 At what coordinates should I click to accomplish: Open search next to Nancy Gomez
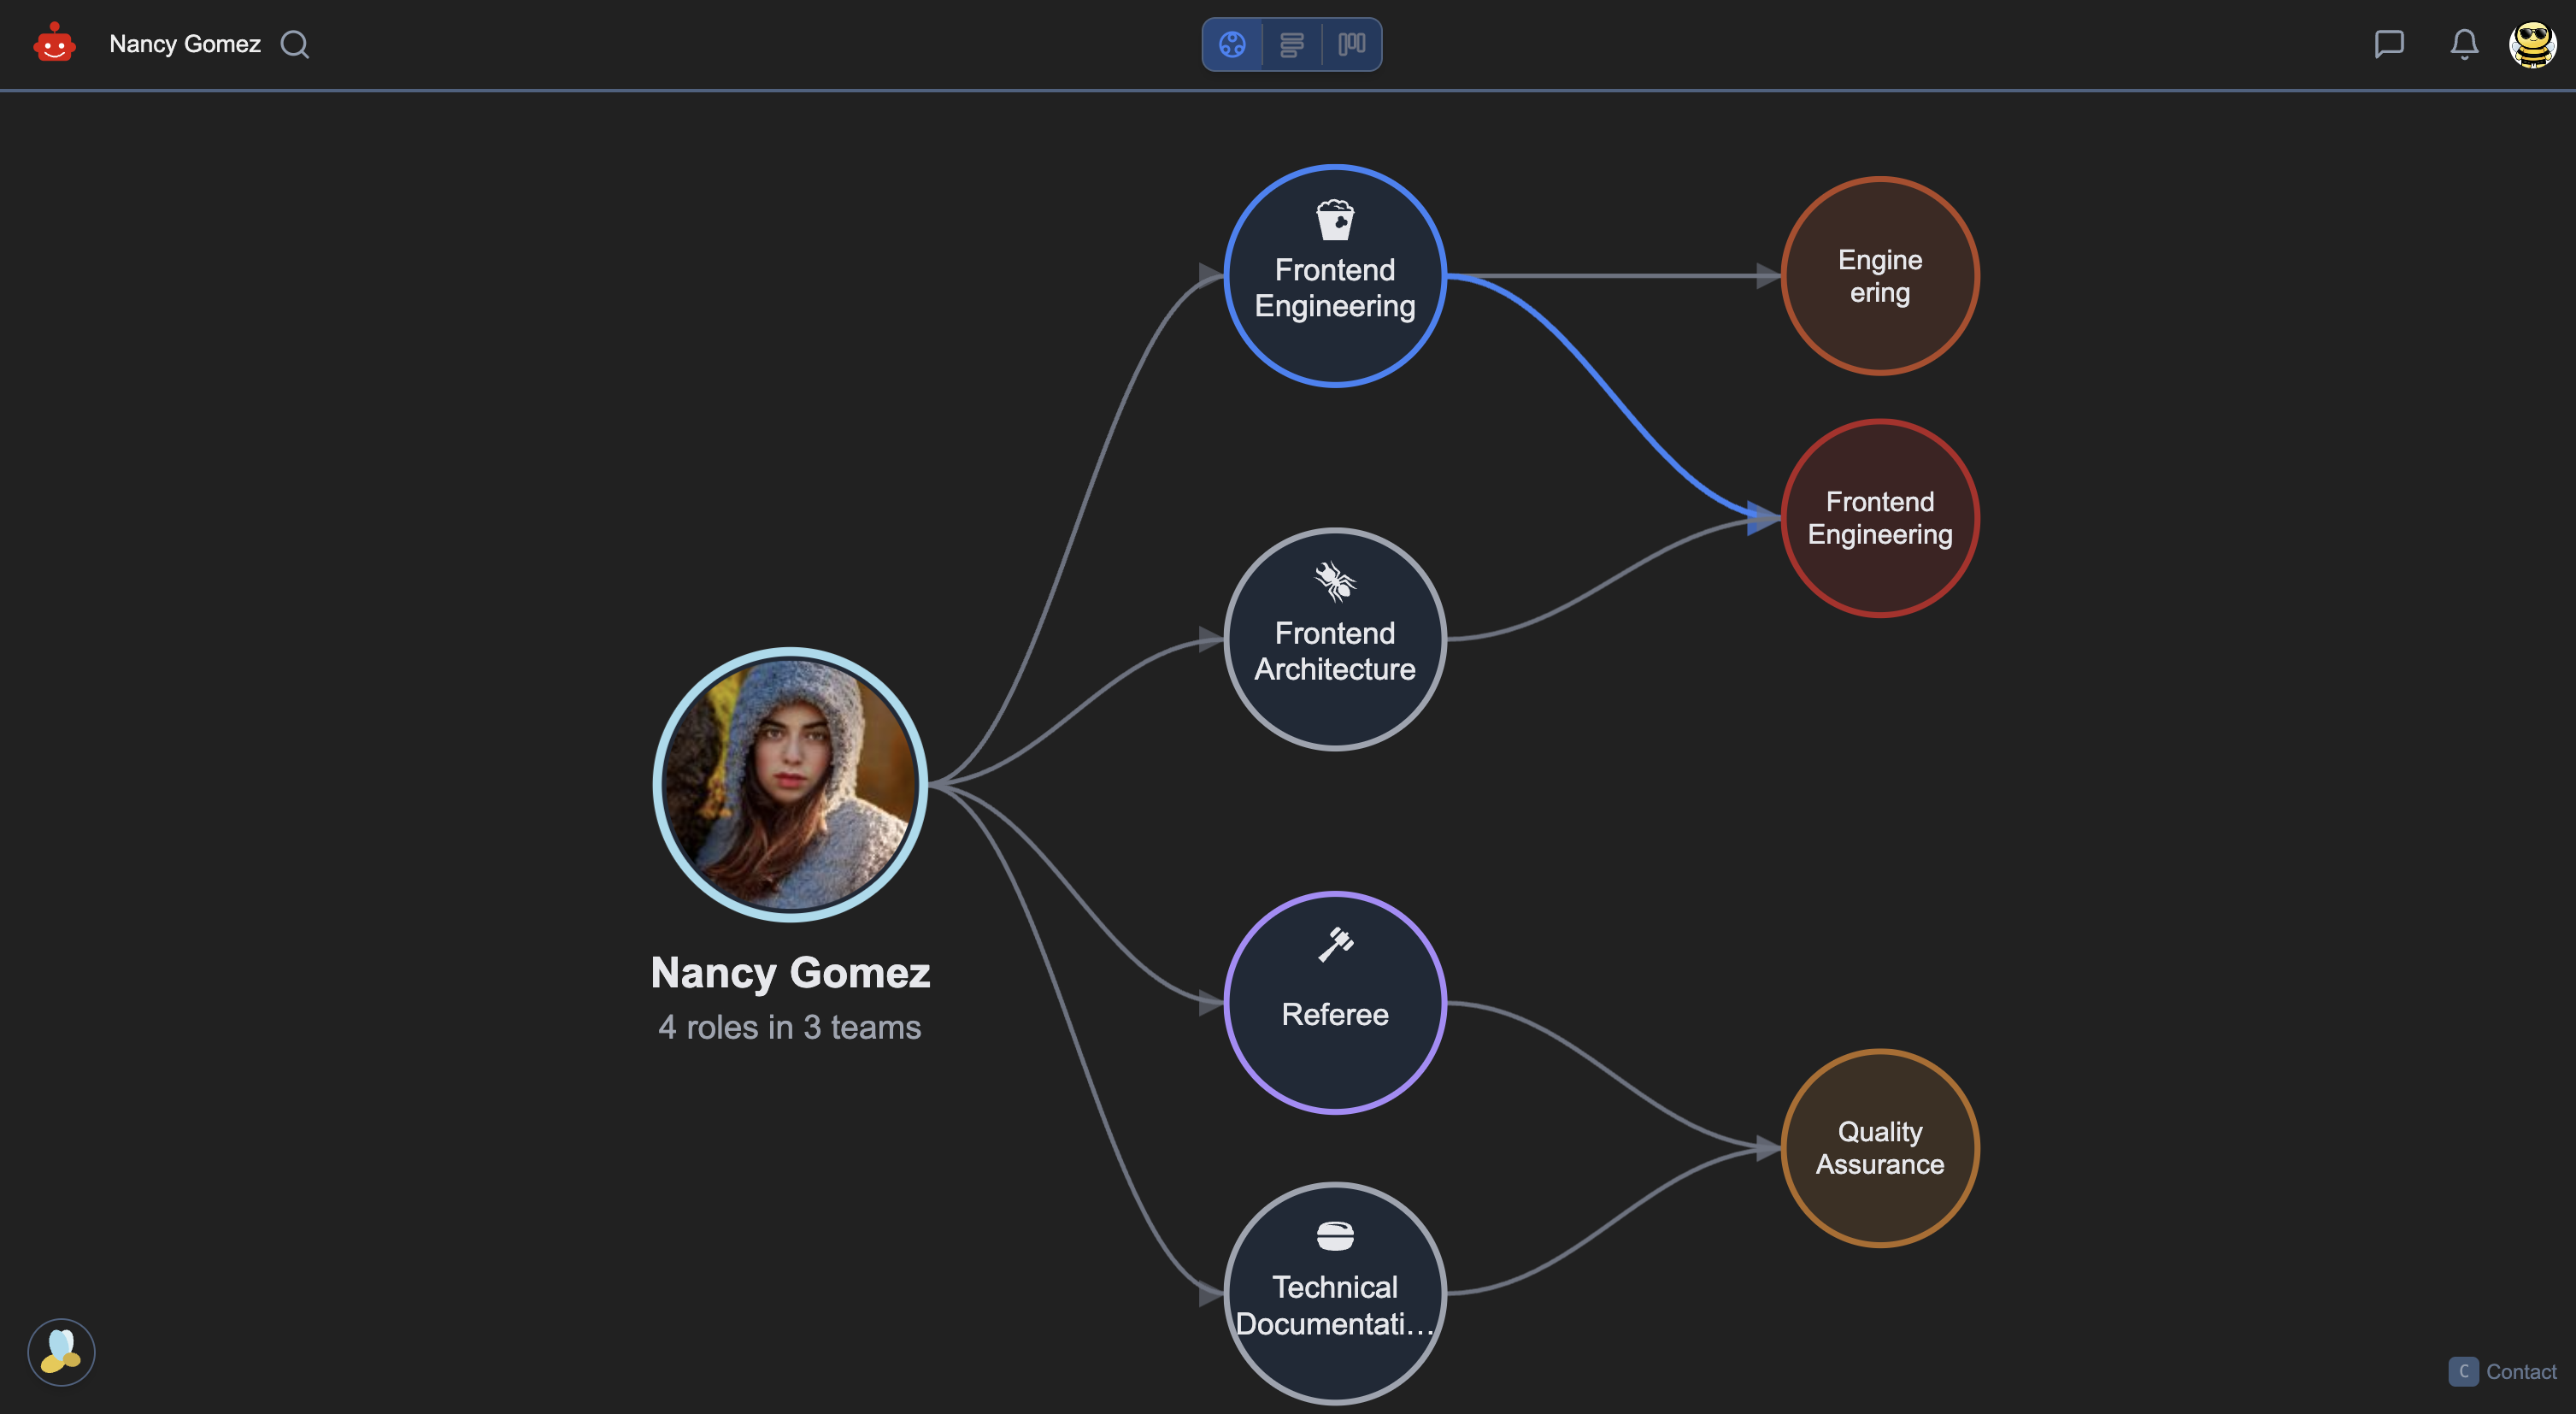click(294, 44)
